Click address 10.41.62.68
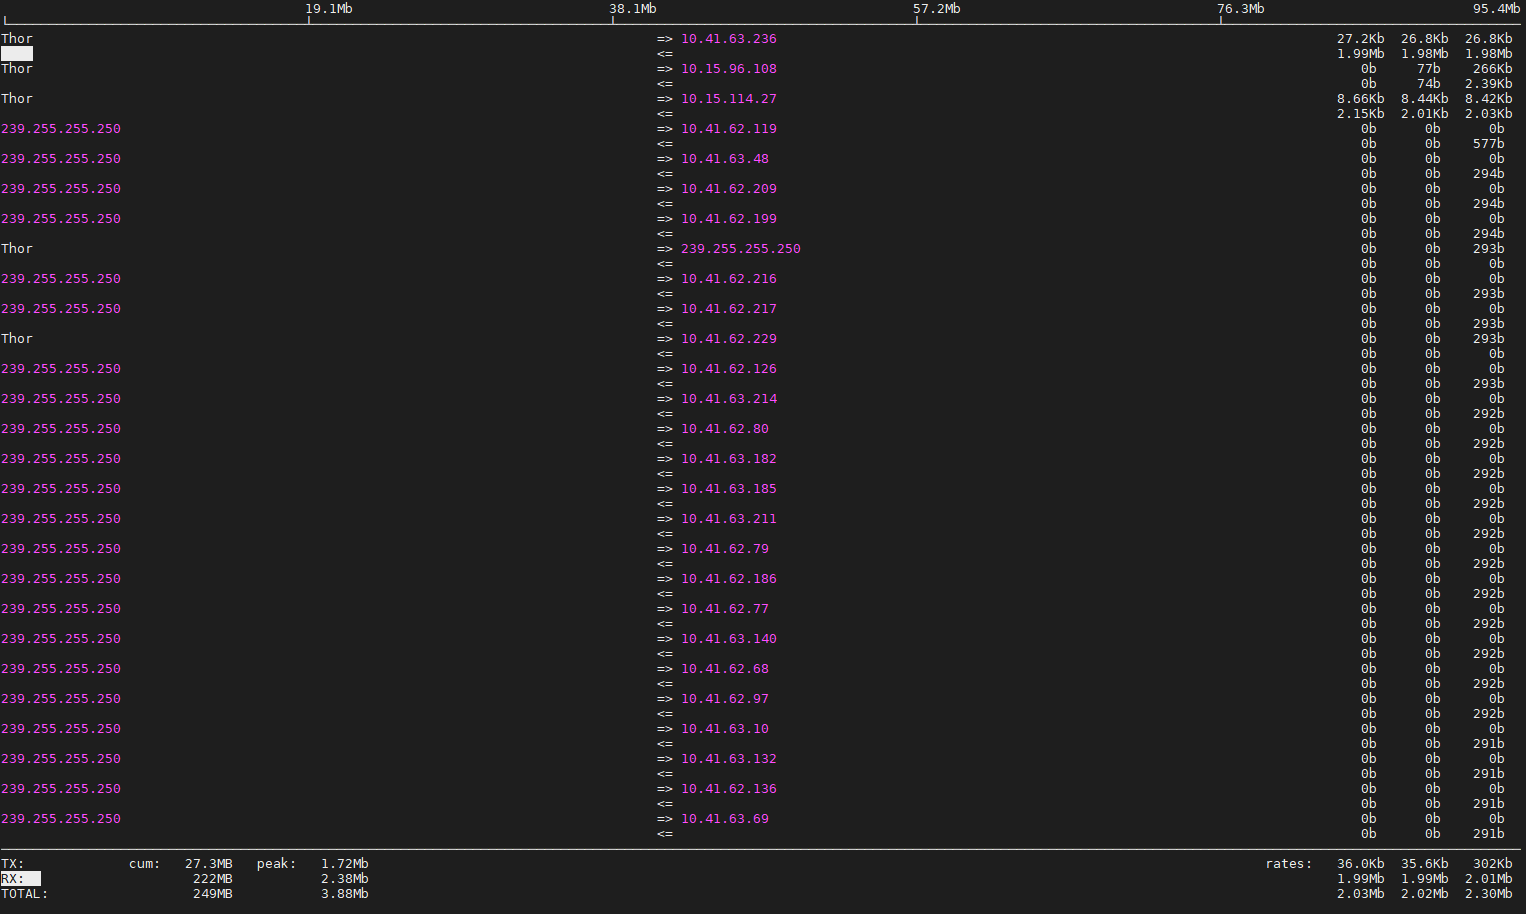The width and height of the screenshot is (1526, 914). click(x=725, y=669)
